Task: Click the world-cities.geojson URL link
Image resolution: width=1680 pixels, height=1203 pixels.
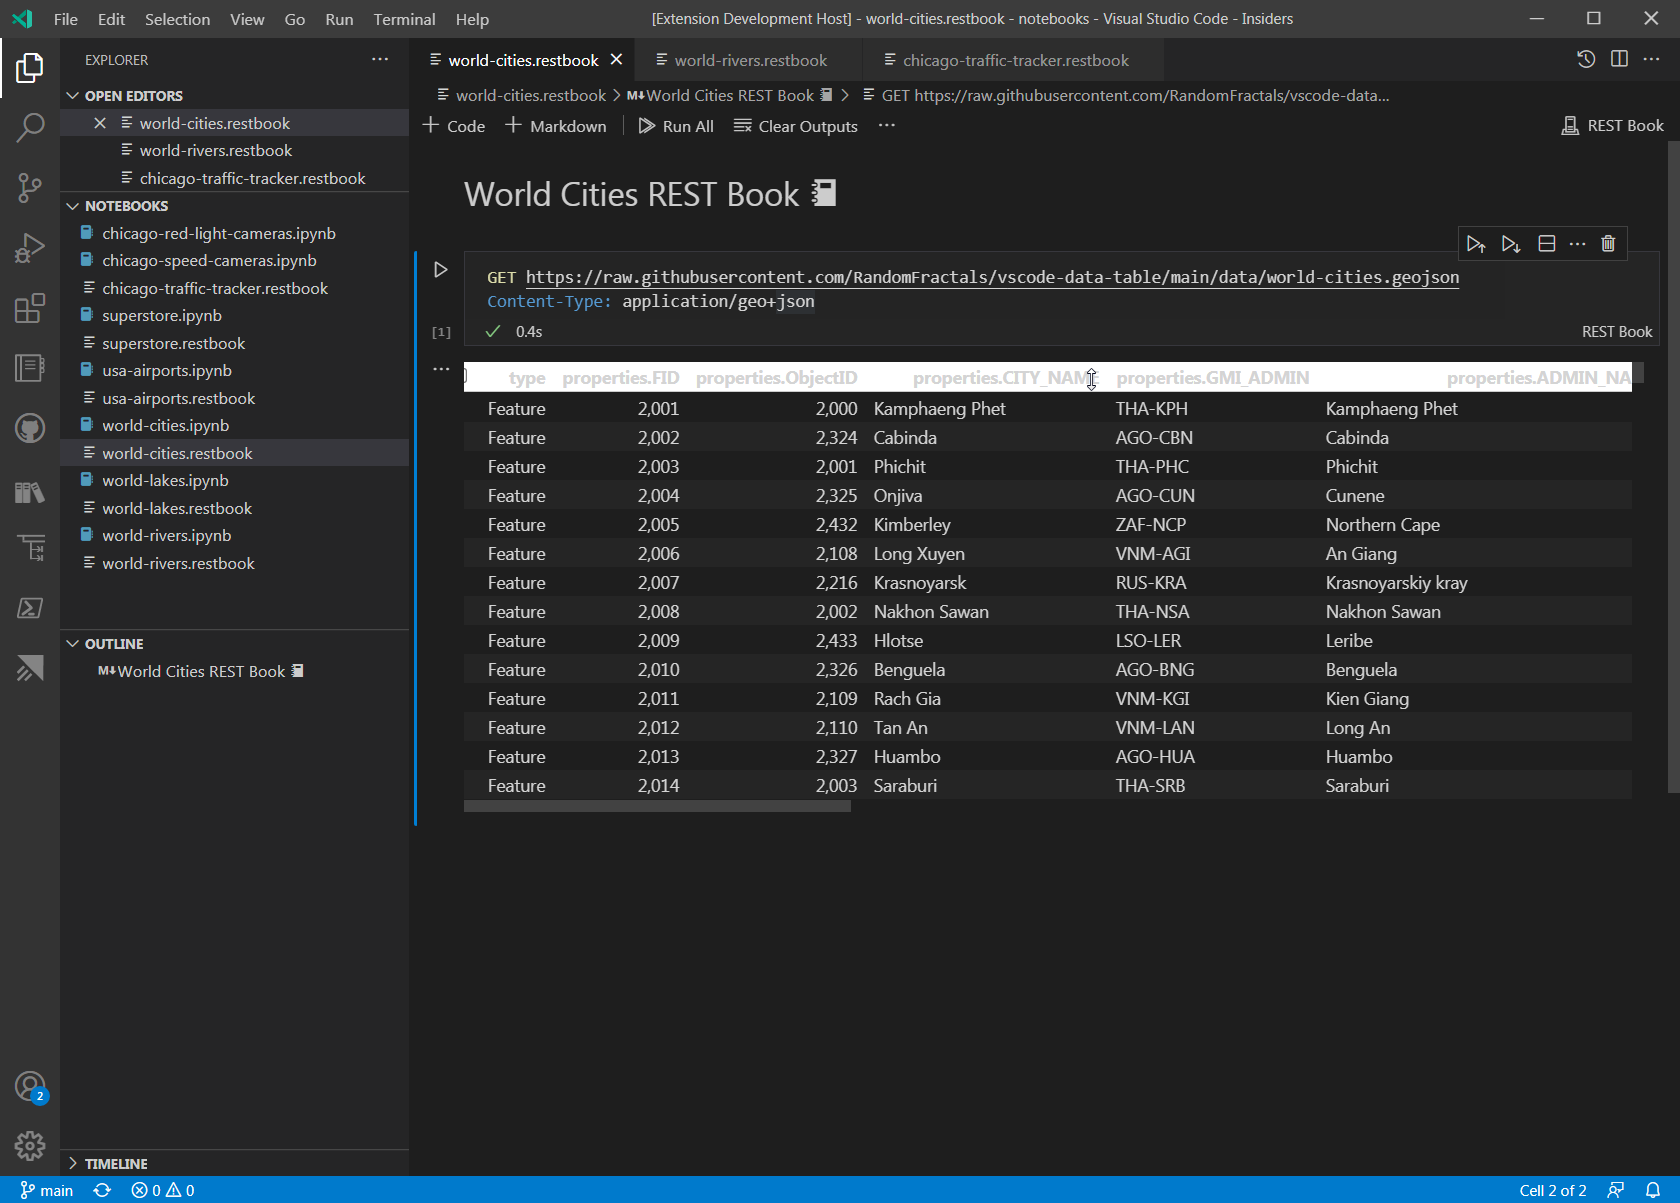Action: click(992, 277)
